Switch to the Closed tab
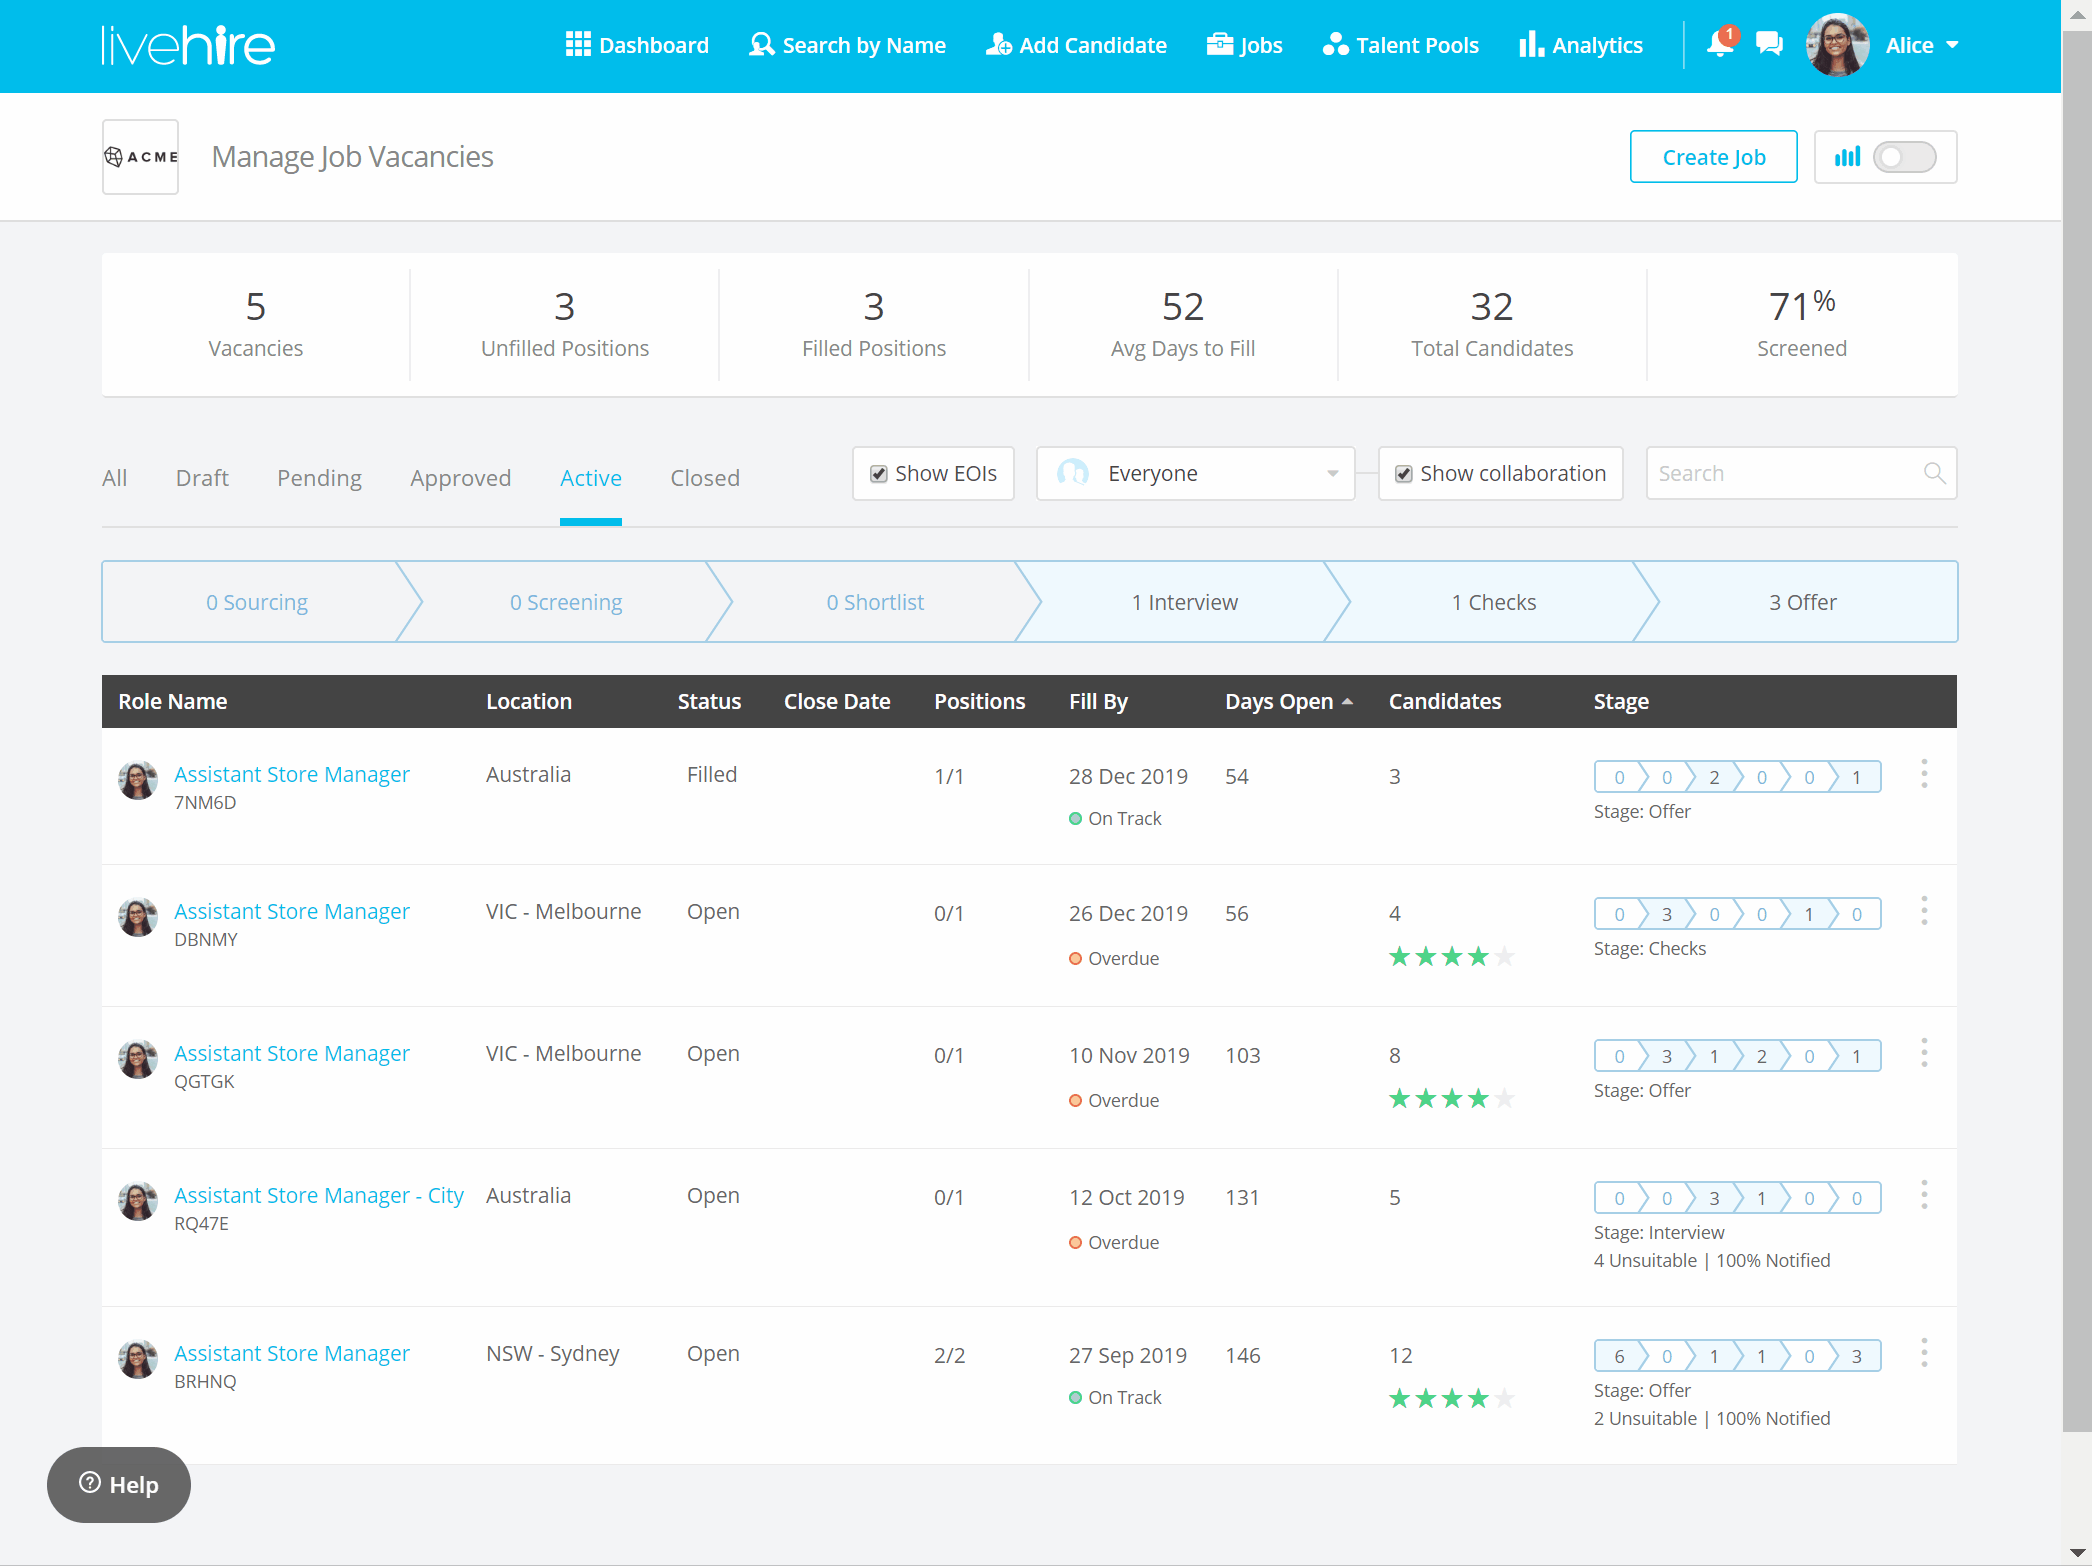Image resolution: width=2092 pixels, height=1566 pixels. 704,478
